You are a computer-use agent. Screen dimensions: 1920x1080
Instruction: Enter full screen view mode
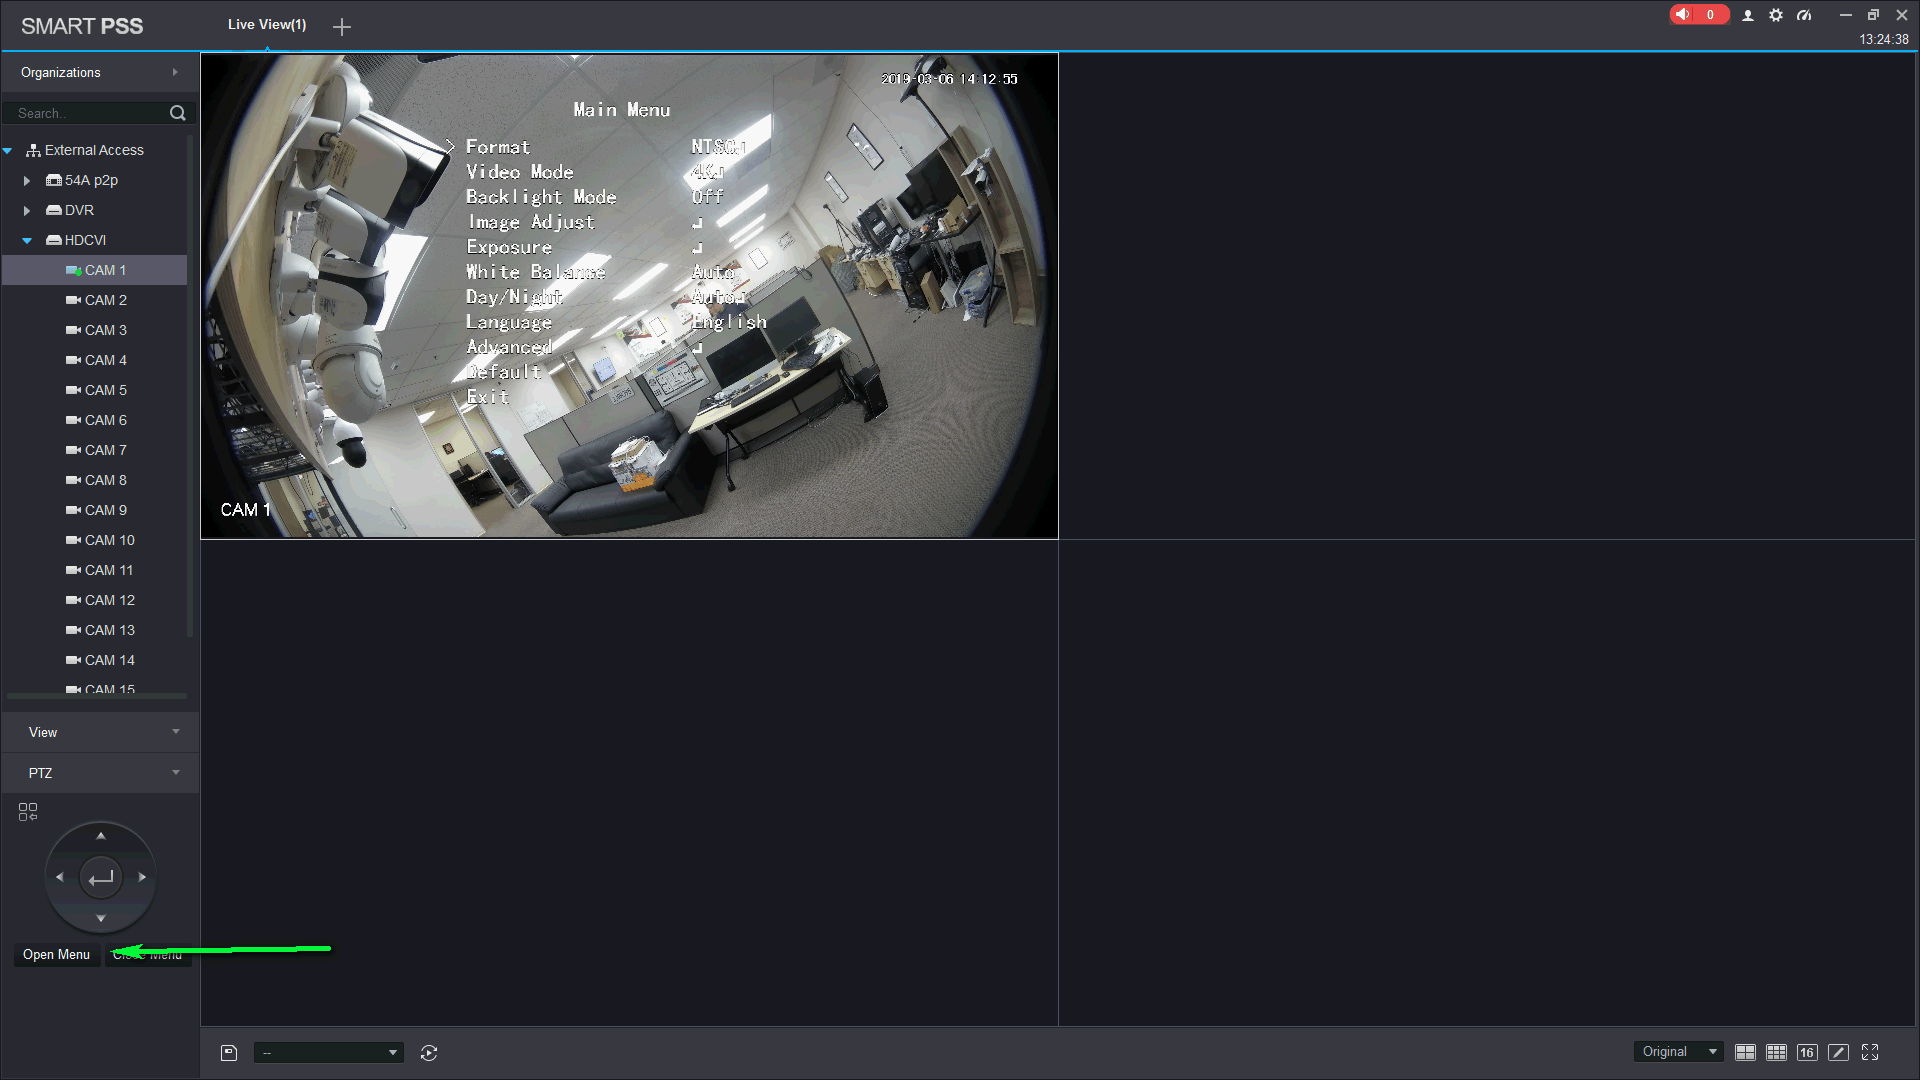coord(1870,1052)
